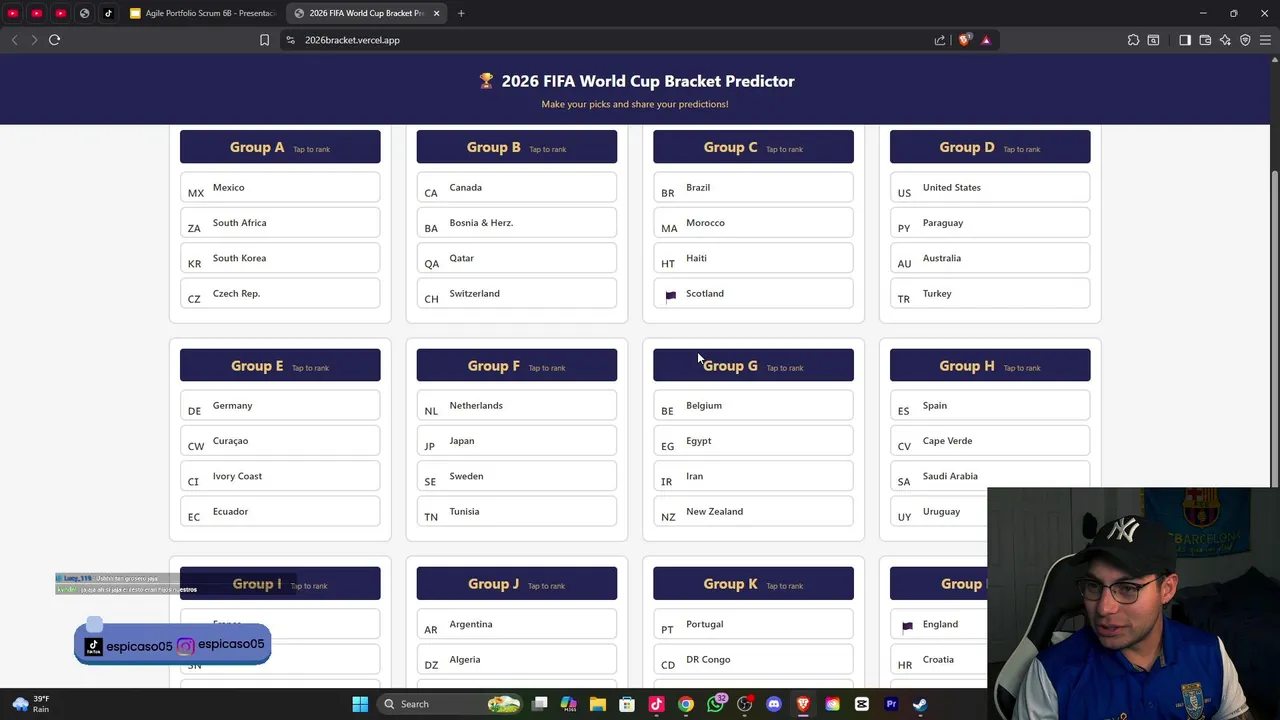This screenshot has height=720, width=1280.
Task: Select Mexico in Group A
Action: [280, 187]
